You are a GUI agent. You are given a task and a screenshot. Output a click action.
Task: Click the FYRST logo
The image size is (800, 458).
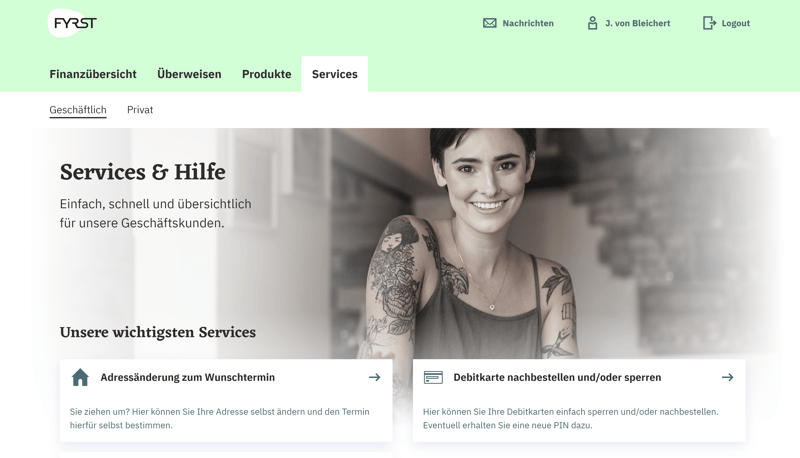click(72, 23)
